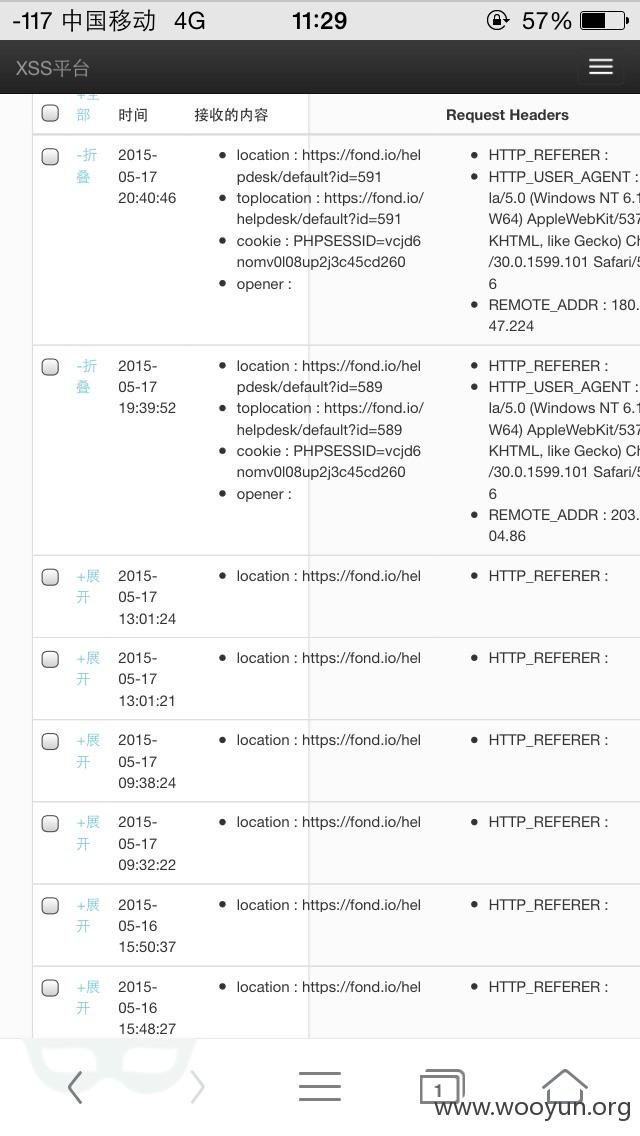Check the select-all checkbox in the table header
The image size is (640, 1136).
(x=50, y=113)
